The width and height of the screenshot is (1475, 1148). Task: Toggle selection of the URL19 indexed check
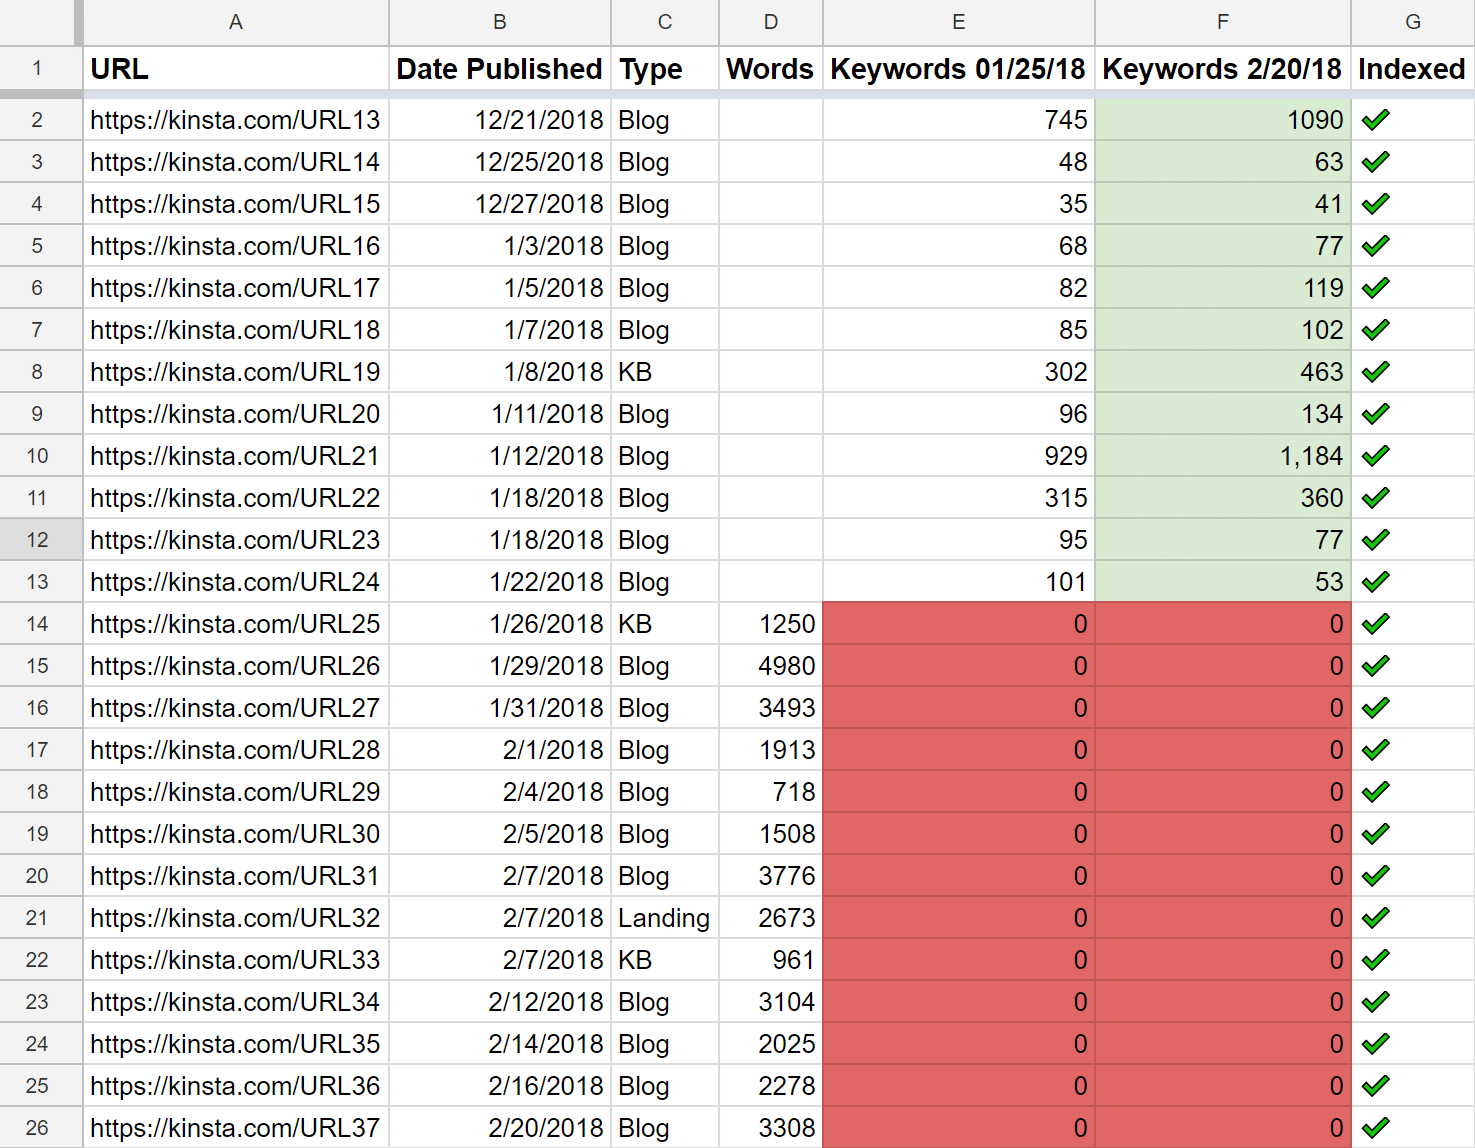pyautogui.click(x=1375, y=371)
